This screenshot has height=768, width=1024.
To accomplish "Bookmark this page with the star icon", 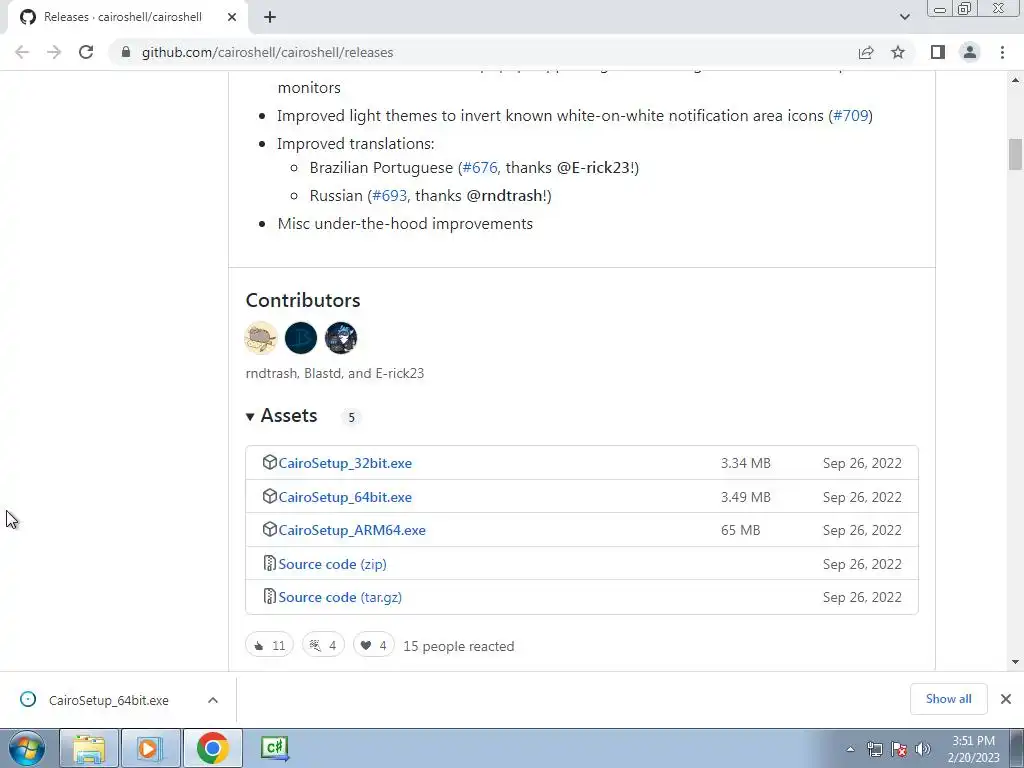I will (x=898, y=52).
